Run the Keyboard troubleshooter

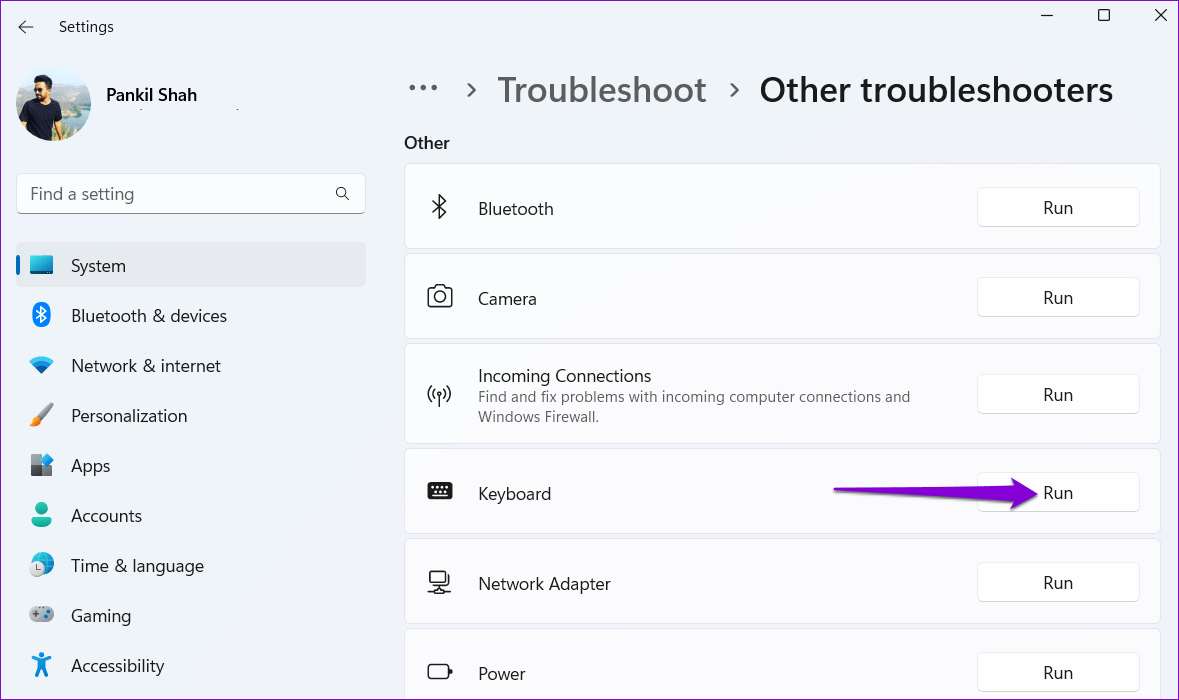click(1057, 493)
